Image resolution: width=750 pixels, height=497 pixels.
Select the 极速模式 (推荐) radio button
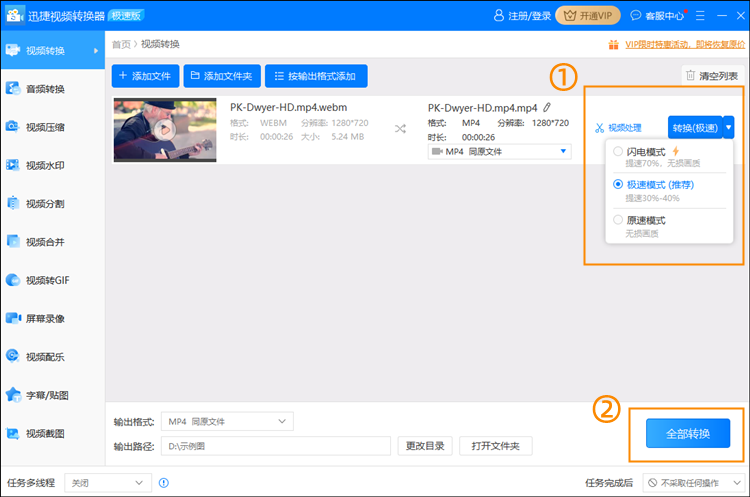[x=618, y=184]
